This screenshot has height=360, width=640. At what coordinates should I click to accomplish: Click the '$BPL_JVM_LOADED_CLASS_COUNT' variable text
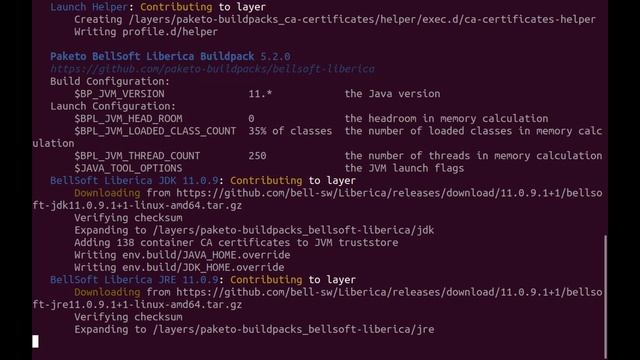point(155,131)
